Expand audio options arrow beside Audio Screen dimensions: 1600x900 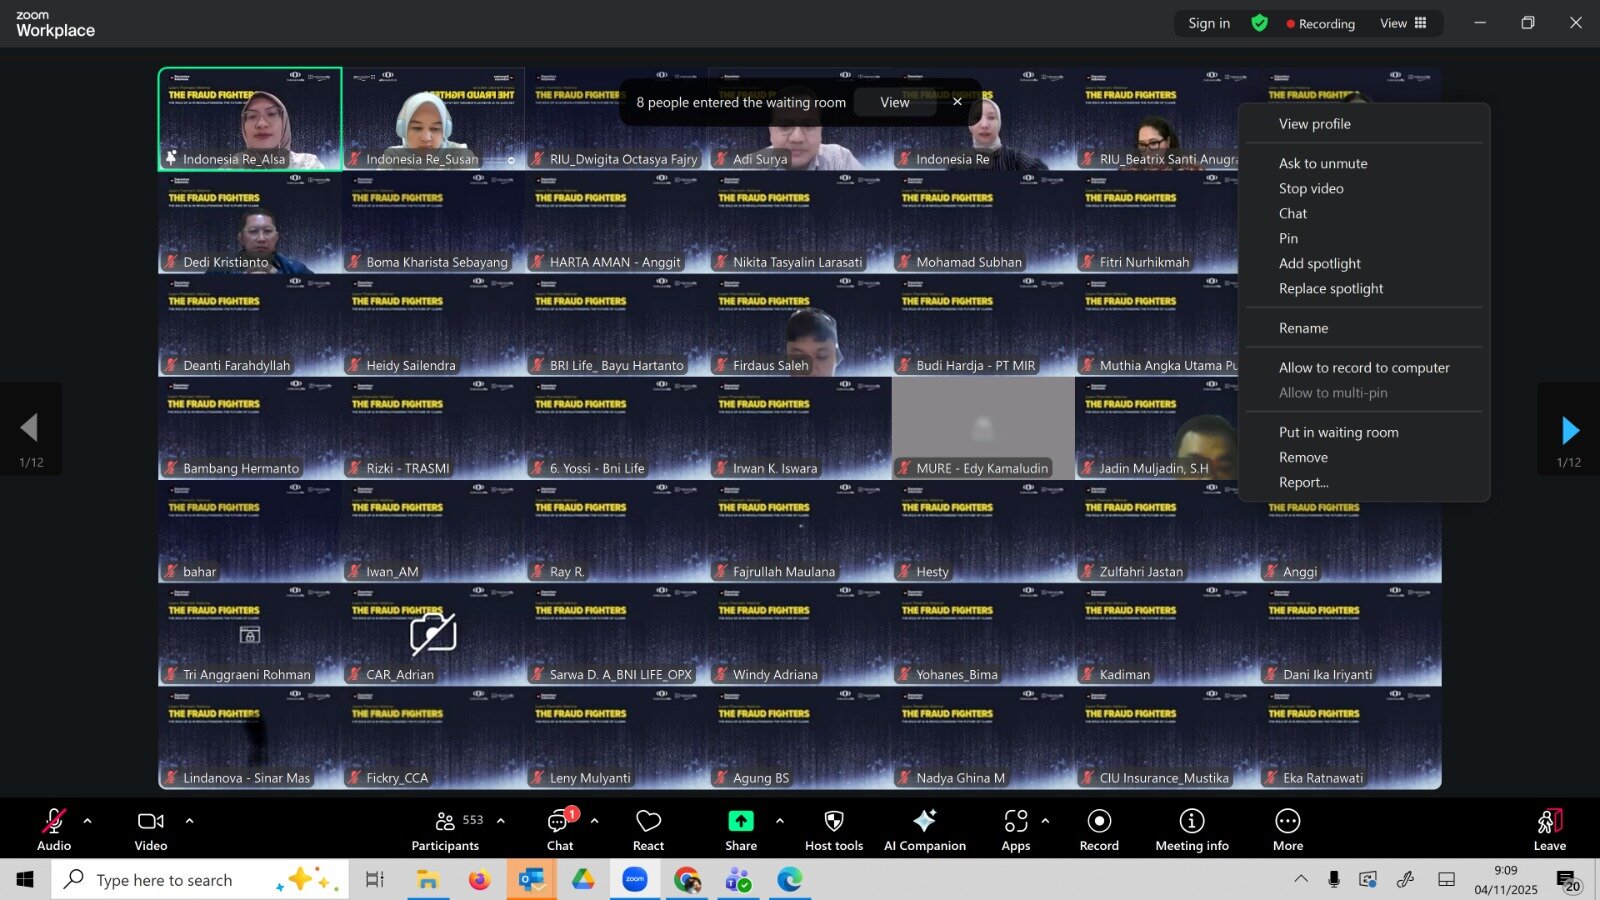click(x=88, y=821)
